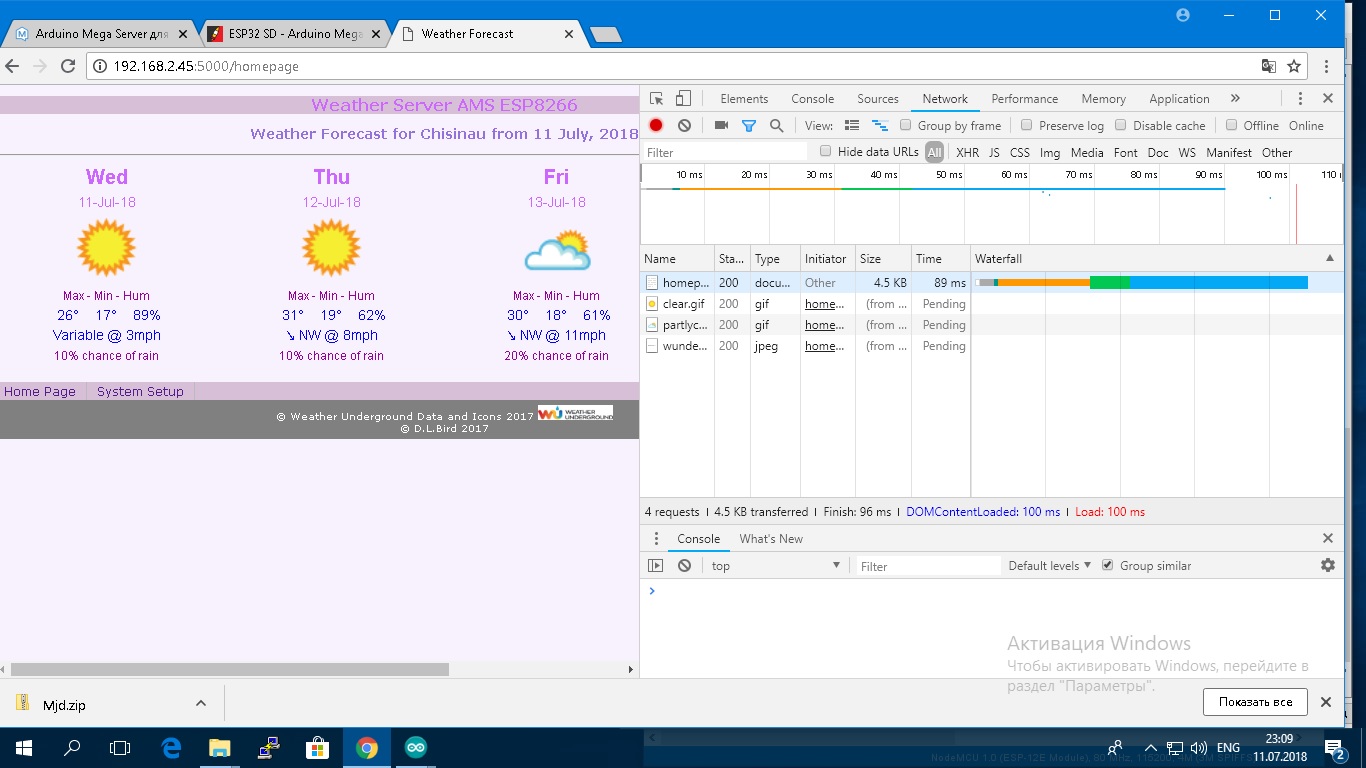Toggle the device toolbar icon
Screen dimensions: 1366x768
point(683,99)
